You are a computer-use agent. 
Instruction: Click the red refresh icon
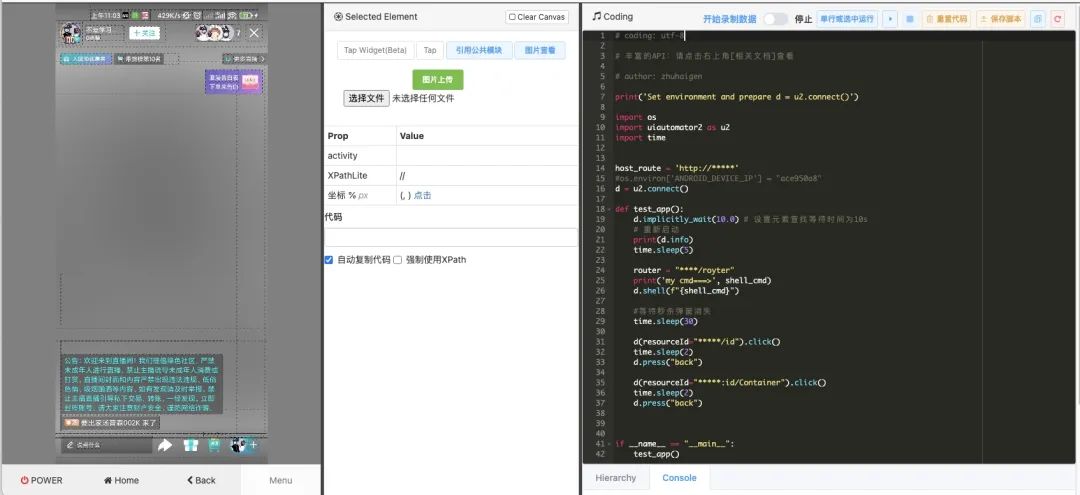point(1057,19)
